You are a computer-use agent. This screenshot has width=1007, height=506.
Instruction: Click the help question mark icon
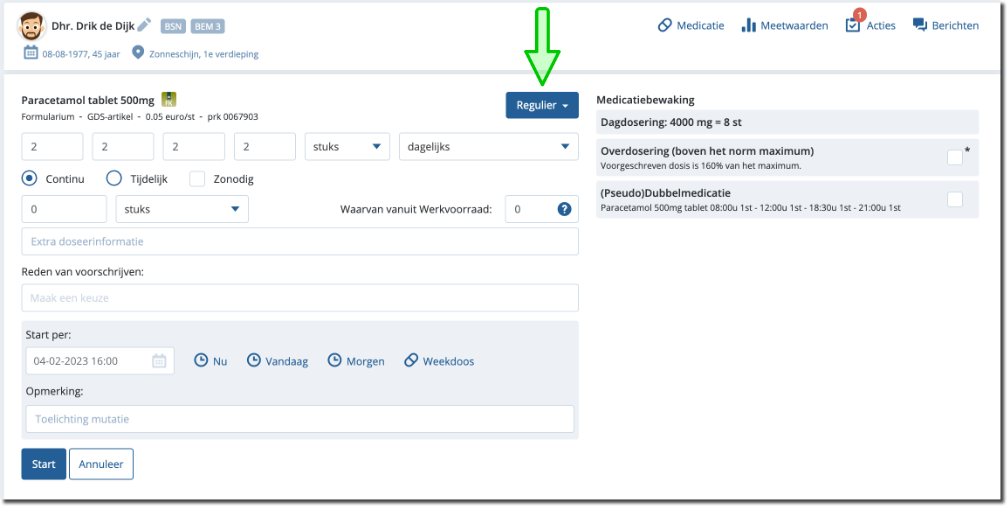(564, 209)
